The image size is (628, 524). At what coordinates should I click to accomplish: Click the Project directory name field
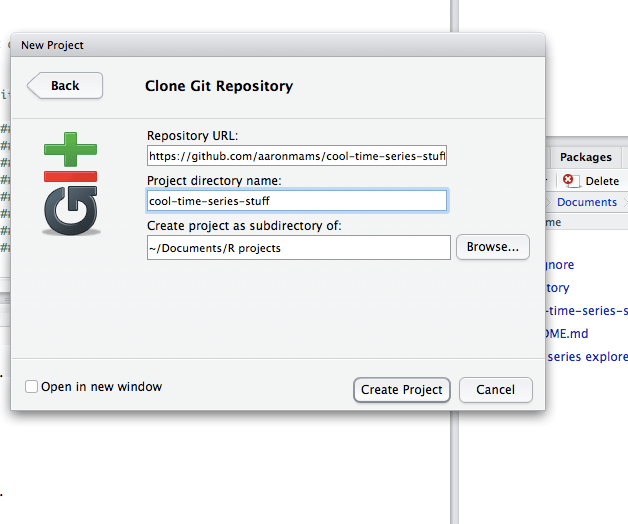click(296, 201)
